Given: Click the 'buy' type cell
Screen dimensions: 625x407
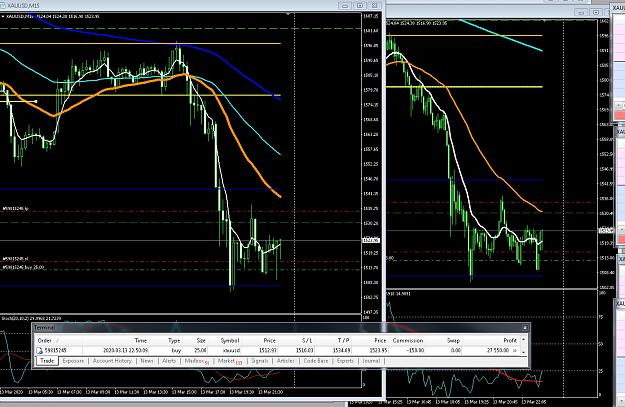Looking at the screenshot, I should (x=176, y=350).
